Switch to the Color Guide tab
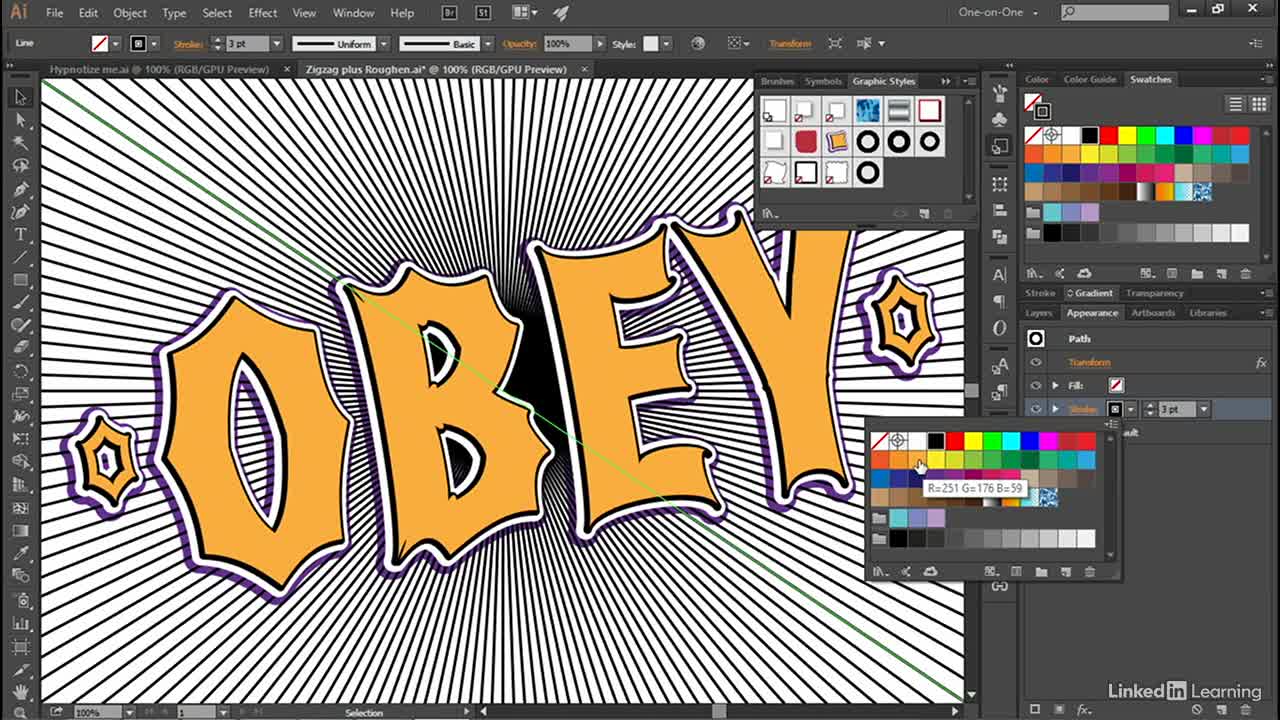 1089,79
